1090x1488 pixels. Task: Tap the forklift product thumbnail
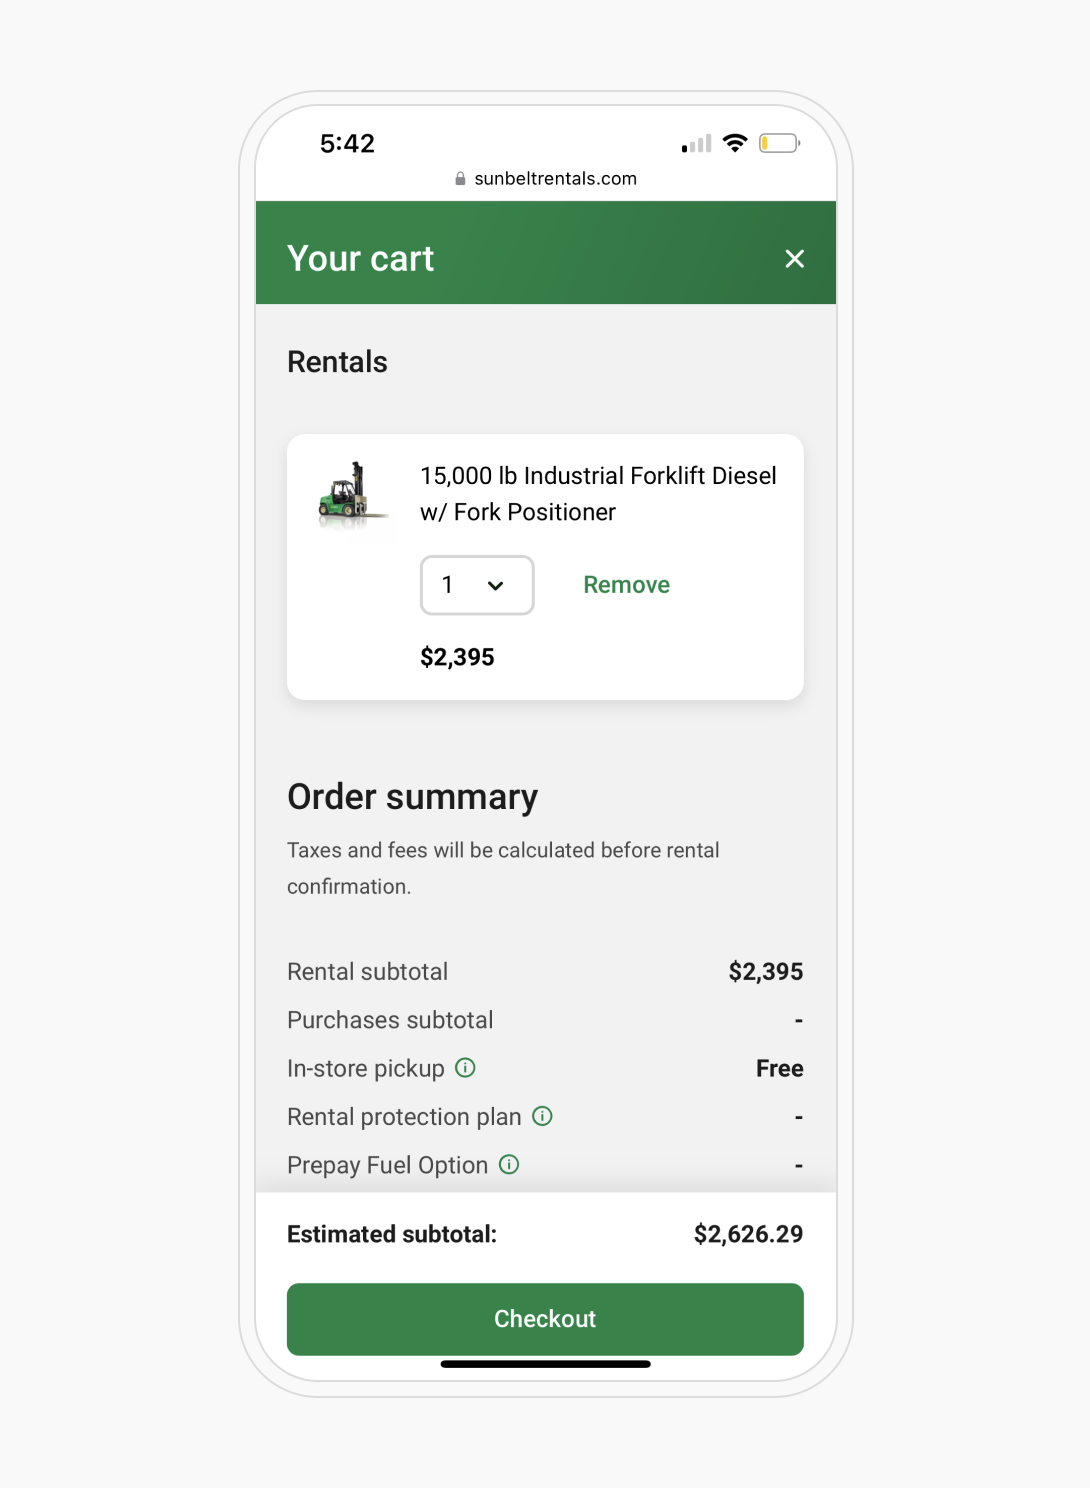tap(352, 493)
